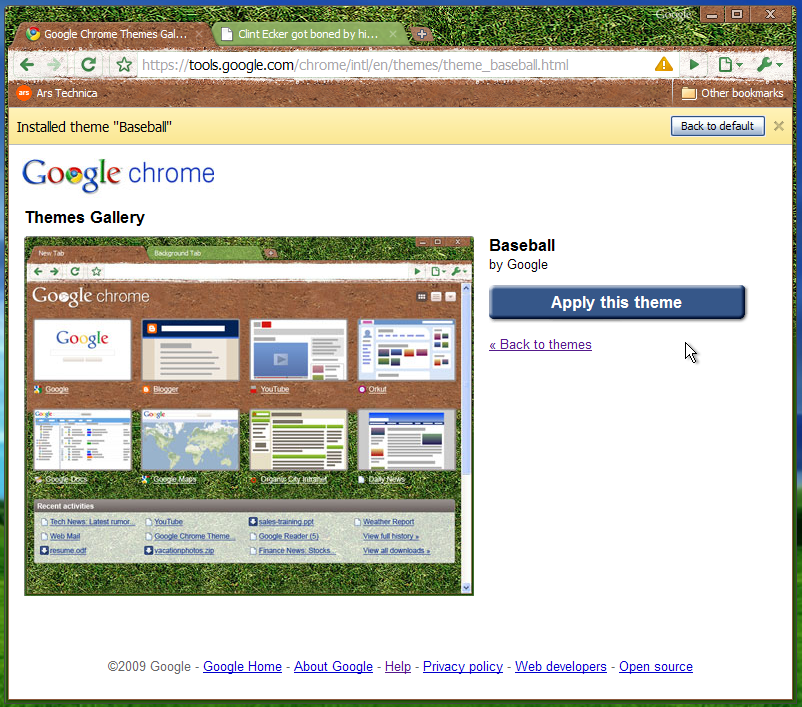Open the Help footer link
Image resolution: width=802 pixels, height=707 pixels.
tap(398, 667)
